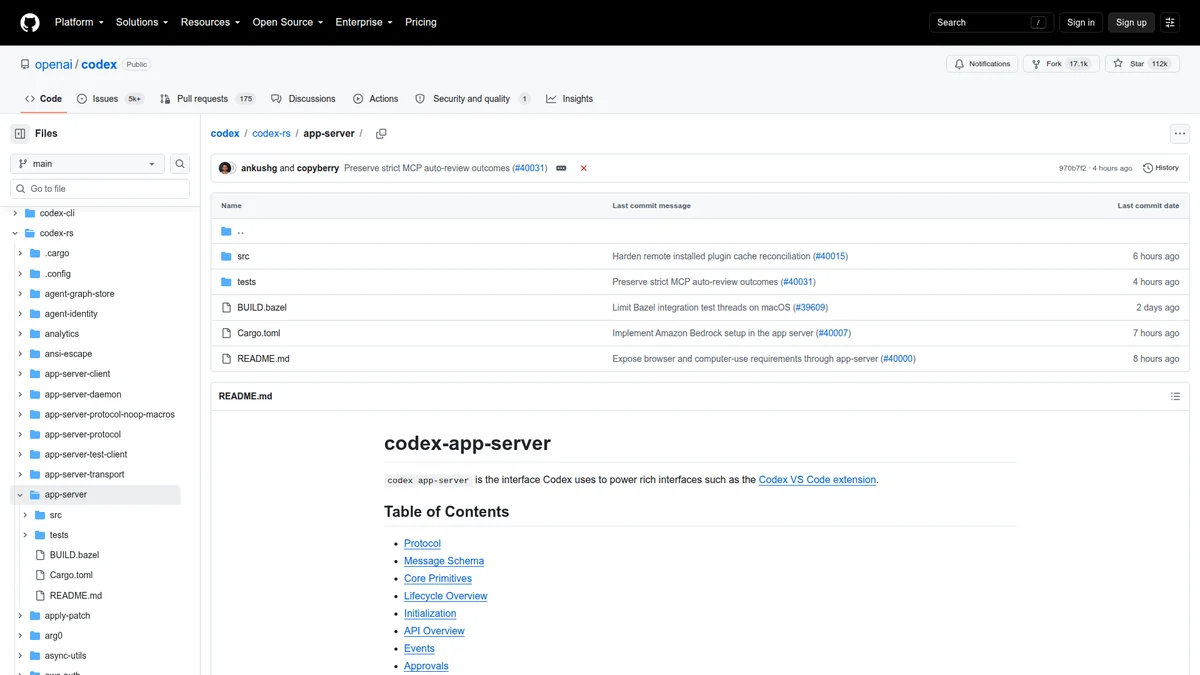
Task: Click the top search box
Action: (990, 22)
